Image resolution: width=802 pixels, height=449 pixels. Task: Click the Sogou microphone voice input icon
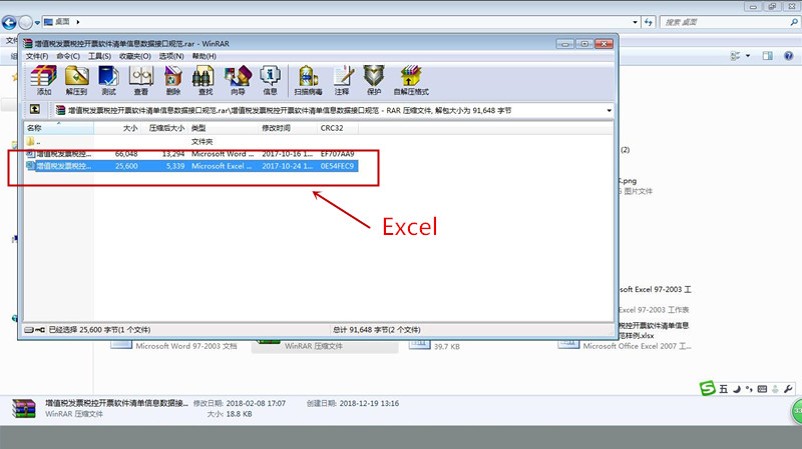775,389
